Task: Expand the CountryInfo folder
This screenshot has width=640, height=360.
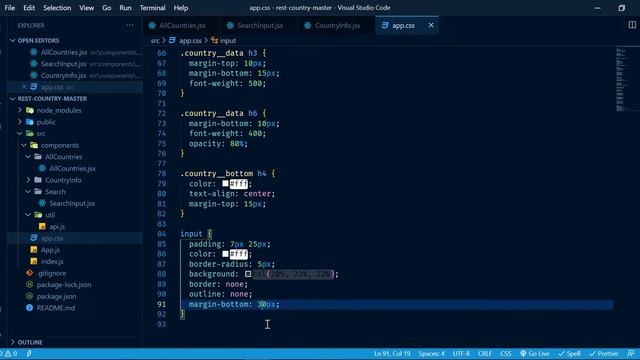Action: (x=28, y=180)
